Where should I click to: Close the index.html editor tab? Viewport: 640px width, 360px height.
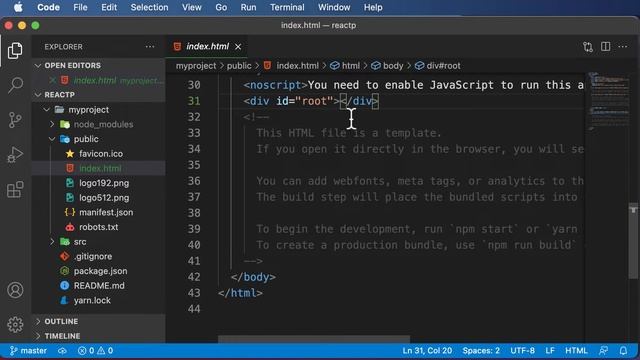point(238,47)
